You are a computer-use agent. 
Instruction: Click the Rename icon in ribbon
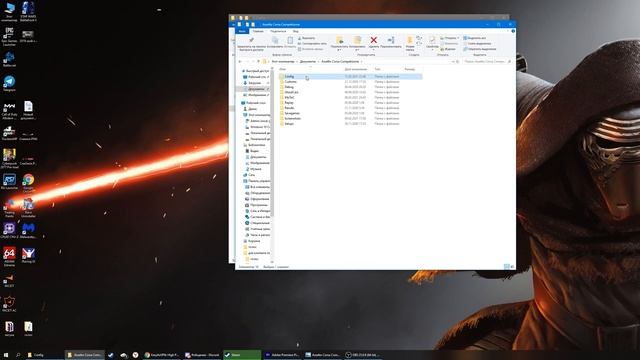[x=391, y=40]
